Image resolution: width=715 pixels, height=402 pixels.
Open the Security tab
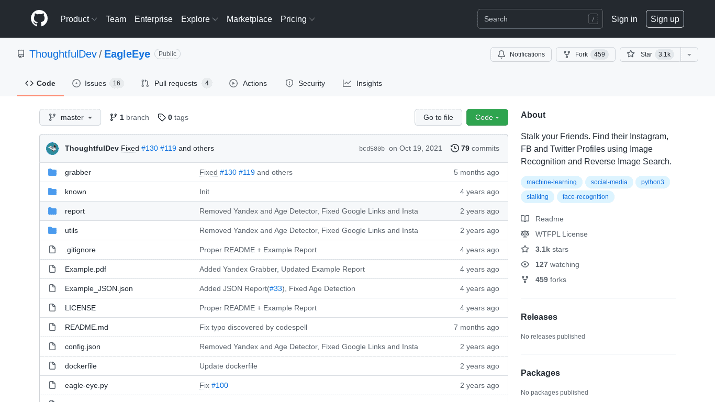click(306, 83)
